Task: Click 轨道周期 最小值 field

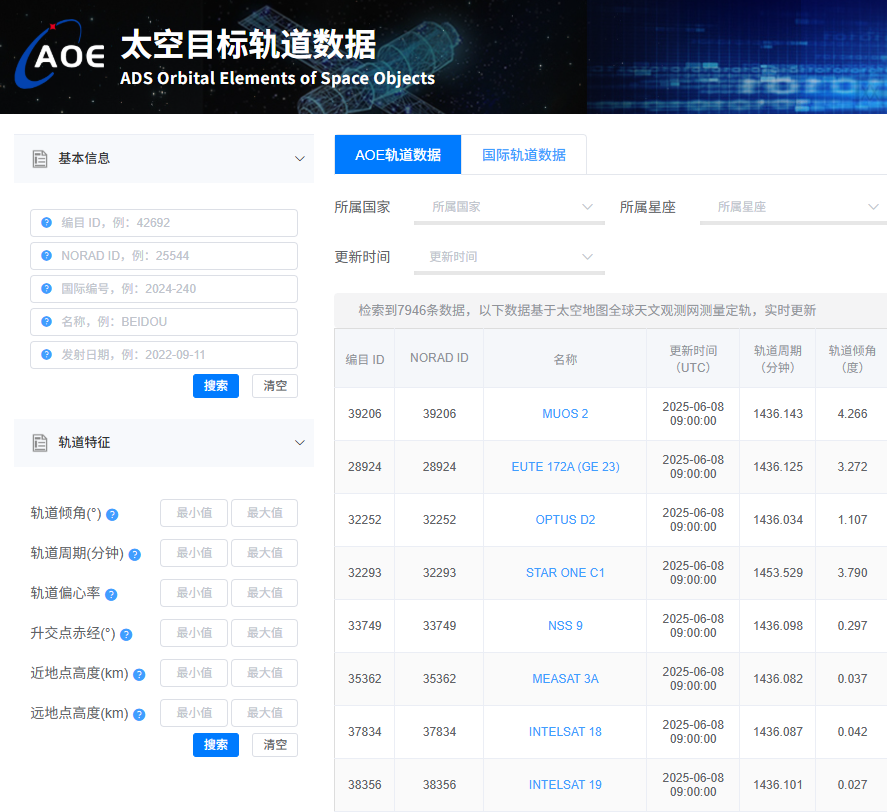Action: point(194,553)
